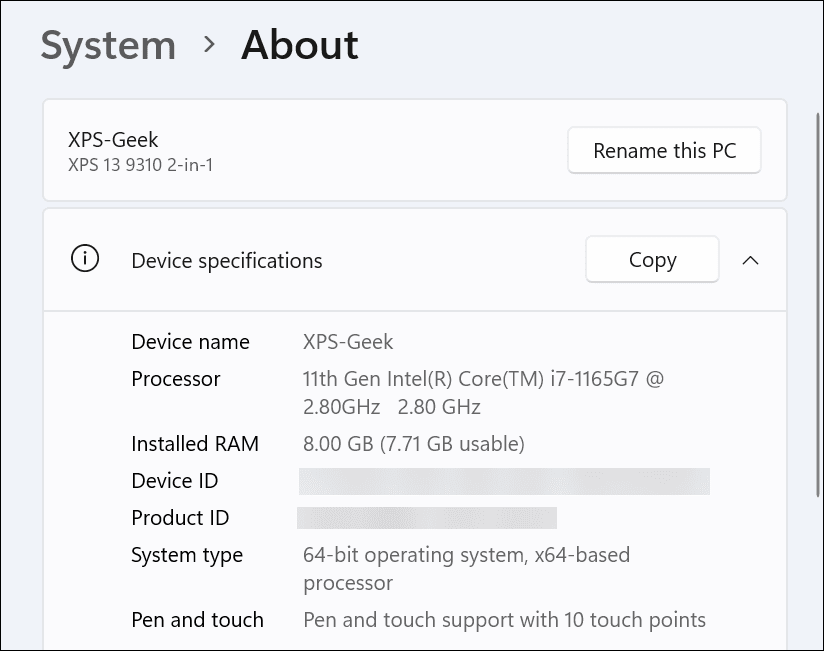
Task: Click the breadcrumb separator chevron after System
Action: pyautogui.click(x=210, y=45)
